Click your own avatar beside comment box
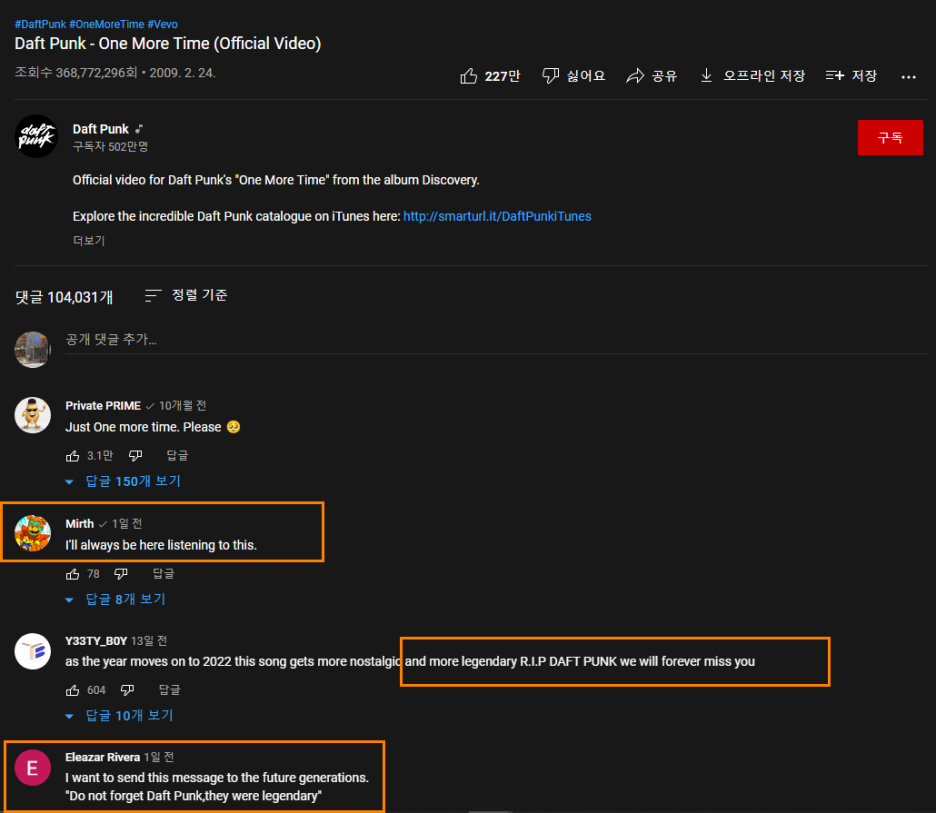 click(x=32, y=350)
